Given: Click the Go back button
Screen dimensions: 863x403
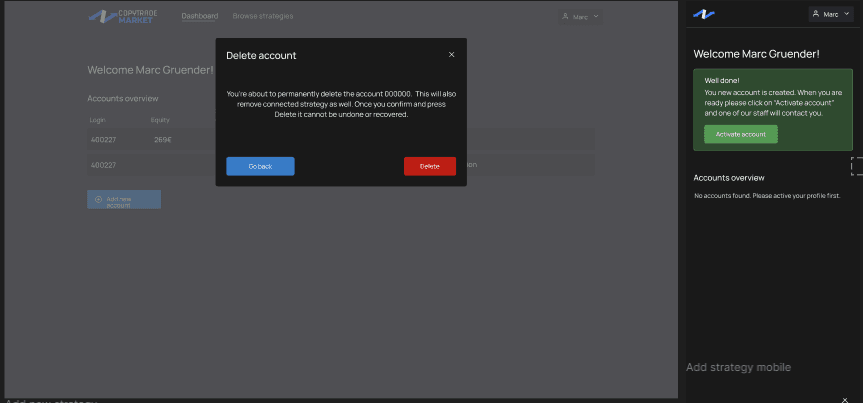Looking at the screenshot, I should (x=260, y=166).
